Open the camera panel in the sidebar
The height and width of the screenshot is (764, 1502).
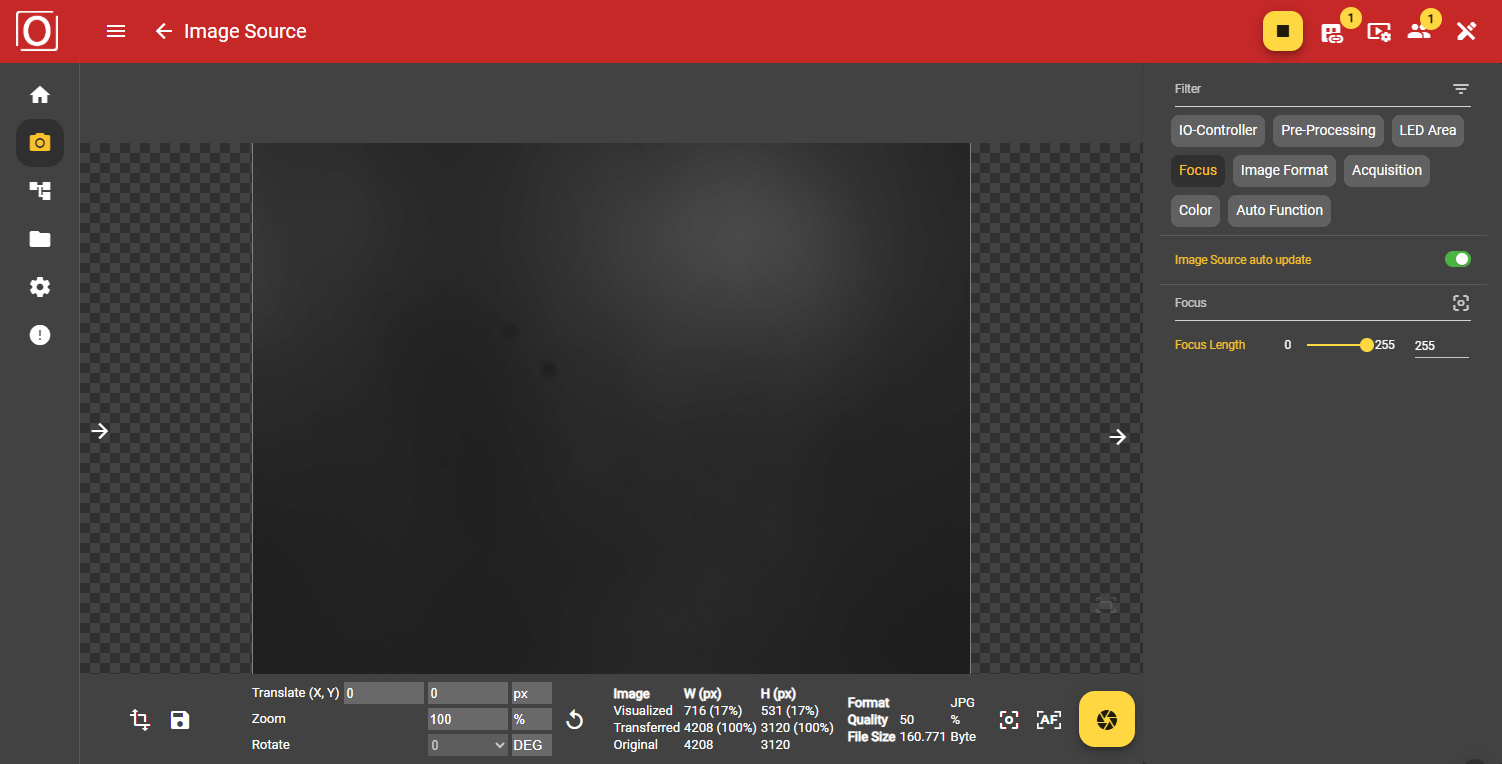click(39, 142)
